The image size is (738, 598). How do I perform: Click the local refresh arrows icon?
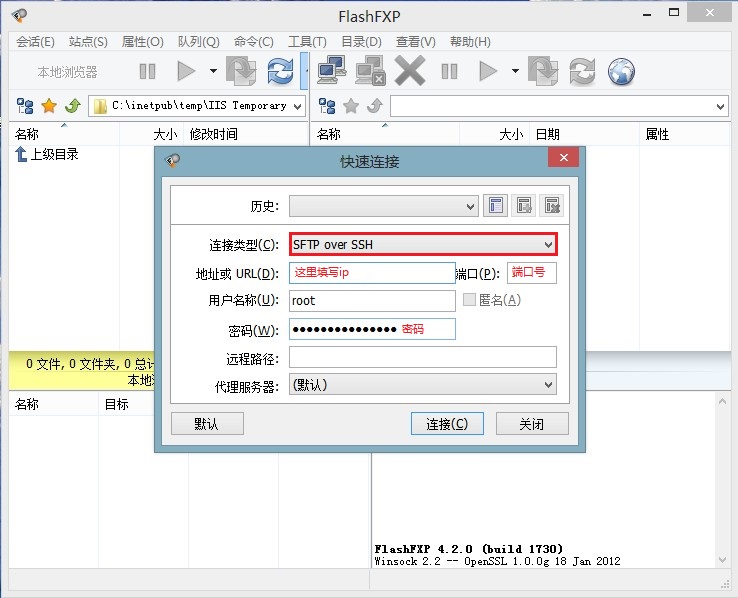click(279, 71)
